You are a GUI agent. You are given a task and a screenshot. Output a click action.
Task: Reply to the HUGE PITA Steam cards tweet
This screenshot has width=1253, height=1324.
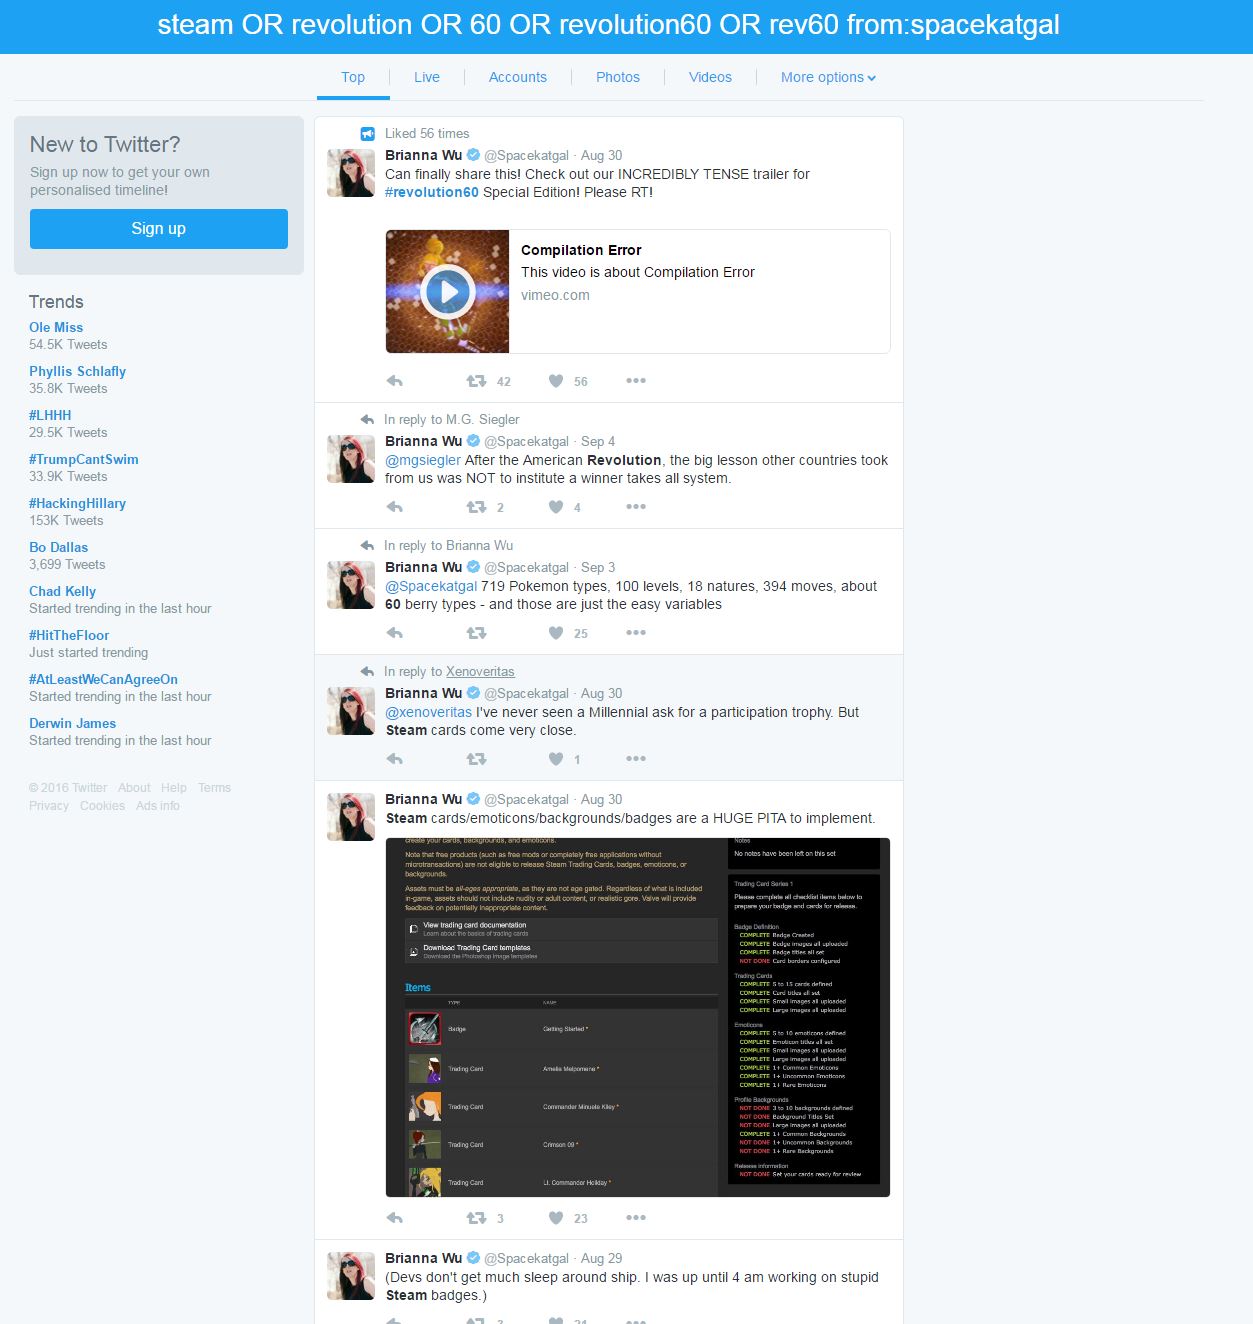point(395,1218)
